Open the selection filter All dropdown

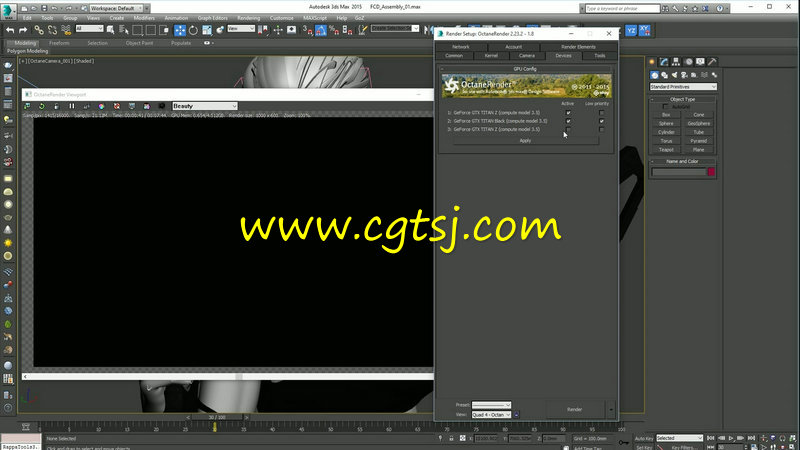pos(89,29)
